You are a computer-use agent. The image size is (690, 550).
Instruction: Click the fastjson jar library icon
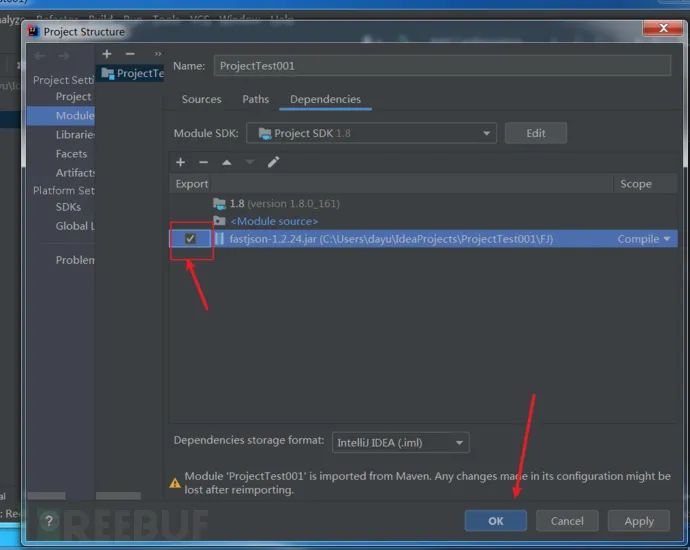coord(219,239)
